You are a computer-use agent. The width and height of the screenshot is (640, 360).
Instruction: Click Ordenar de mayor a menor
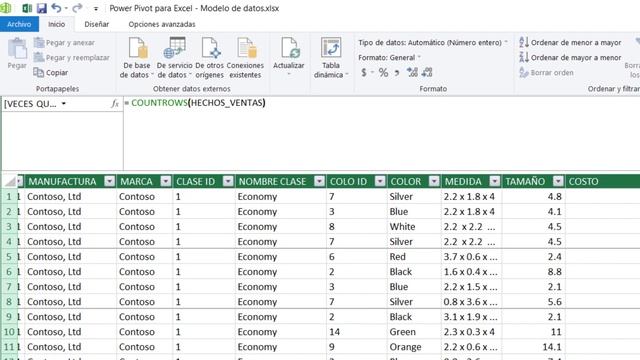pos(570,58)
